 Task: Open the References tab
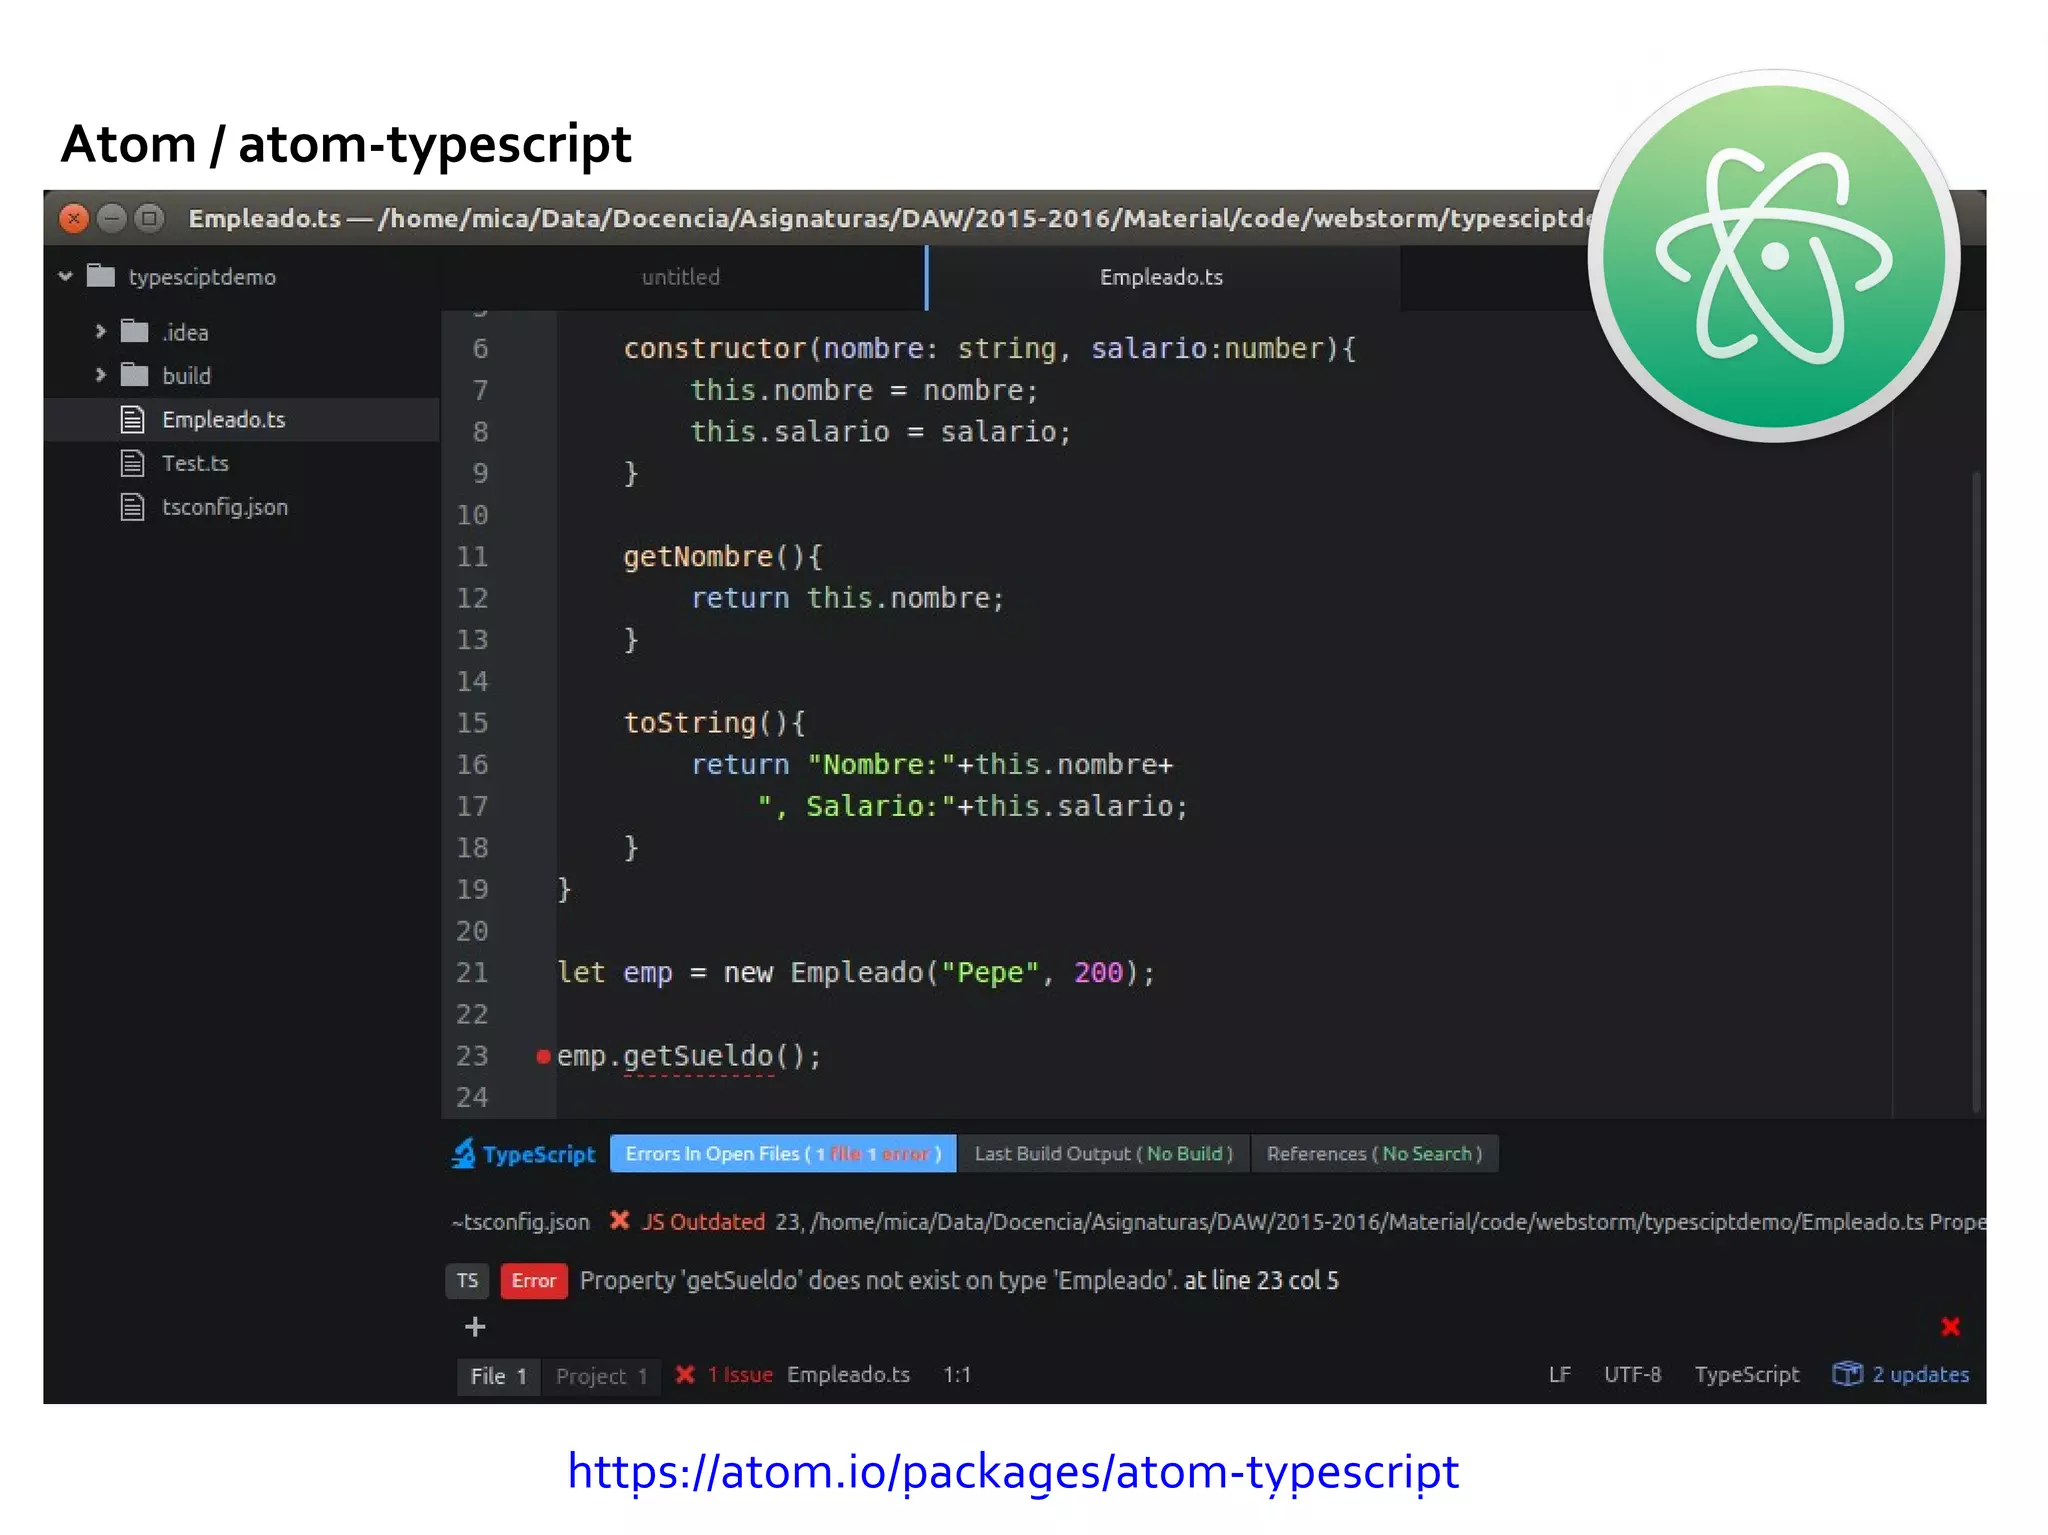tap(1374, 1154)
